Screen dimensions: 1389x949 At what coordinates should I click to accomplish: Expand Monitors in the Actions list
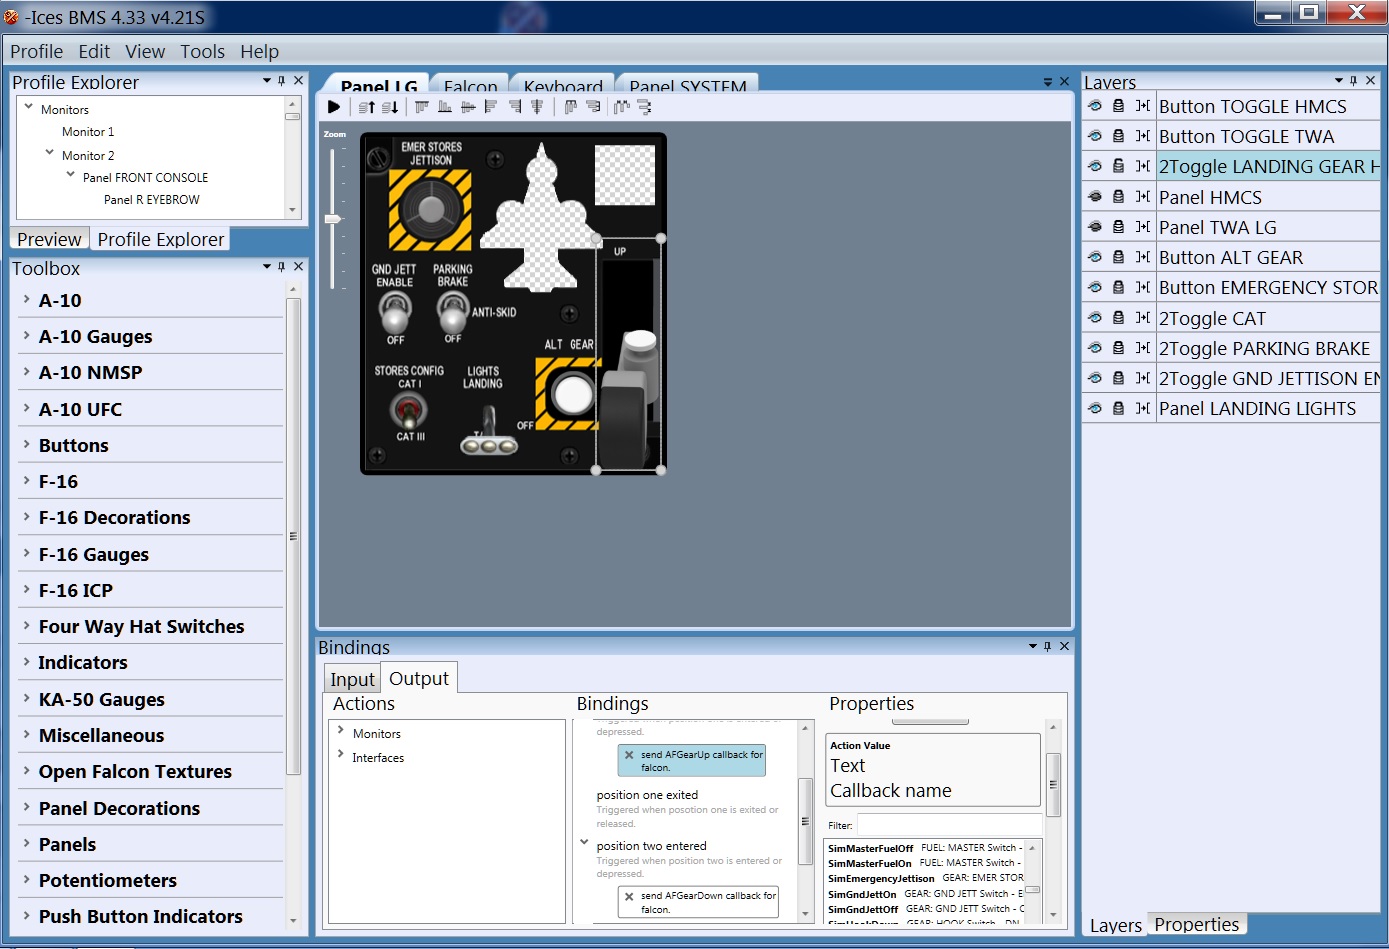point(341,731)
